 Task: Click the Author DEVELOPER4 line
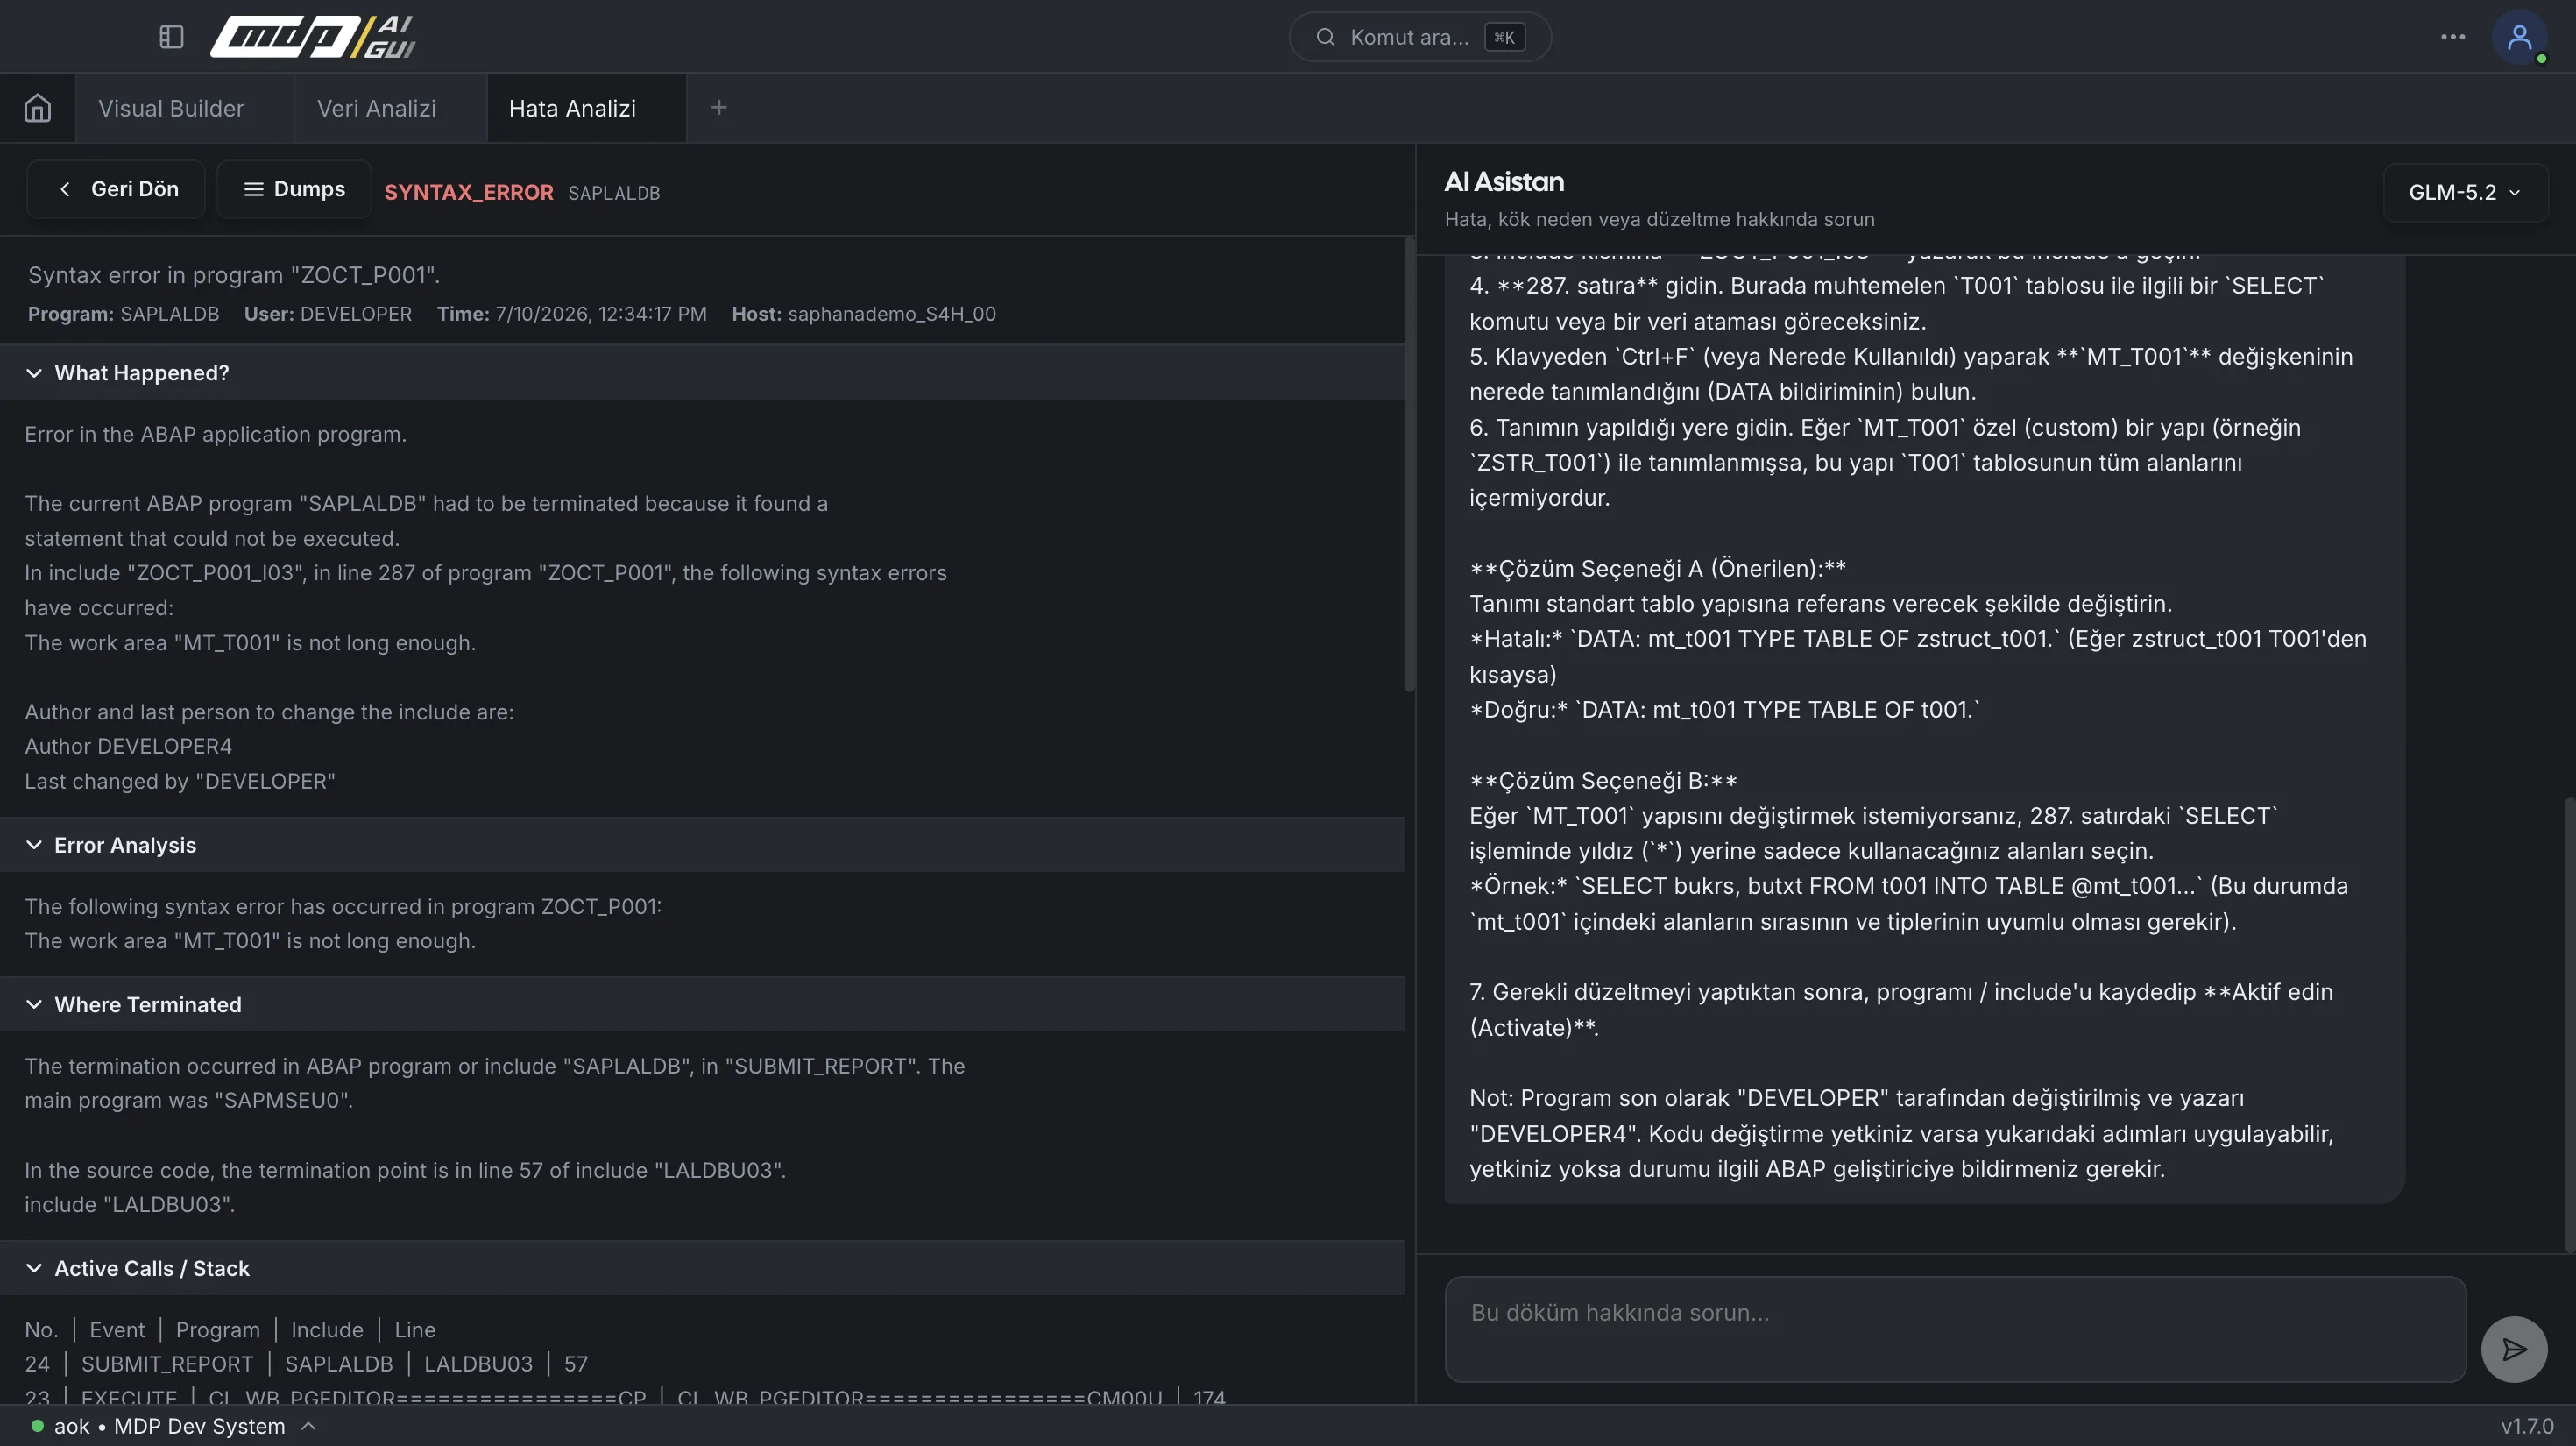tap(128, 746)
